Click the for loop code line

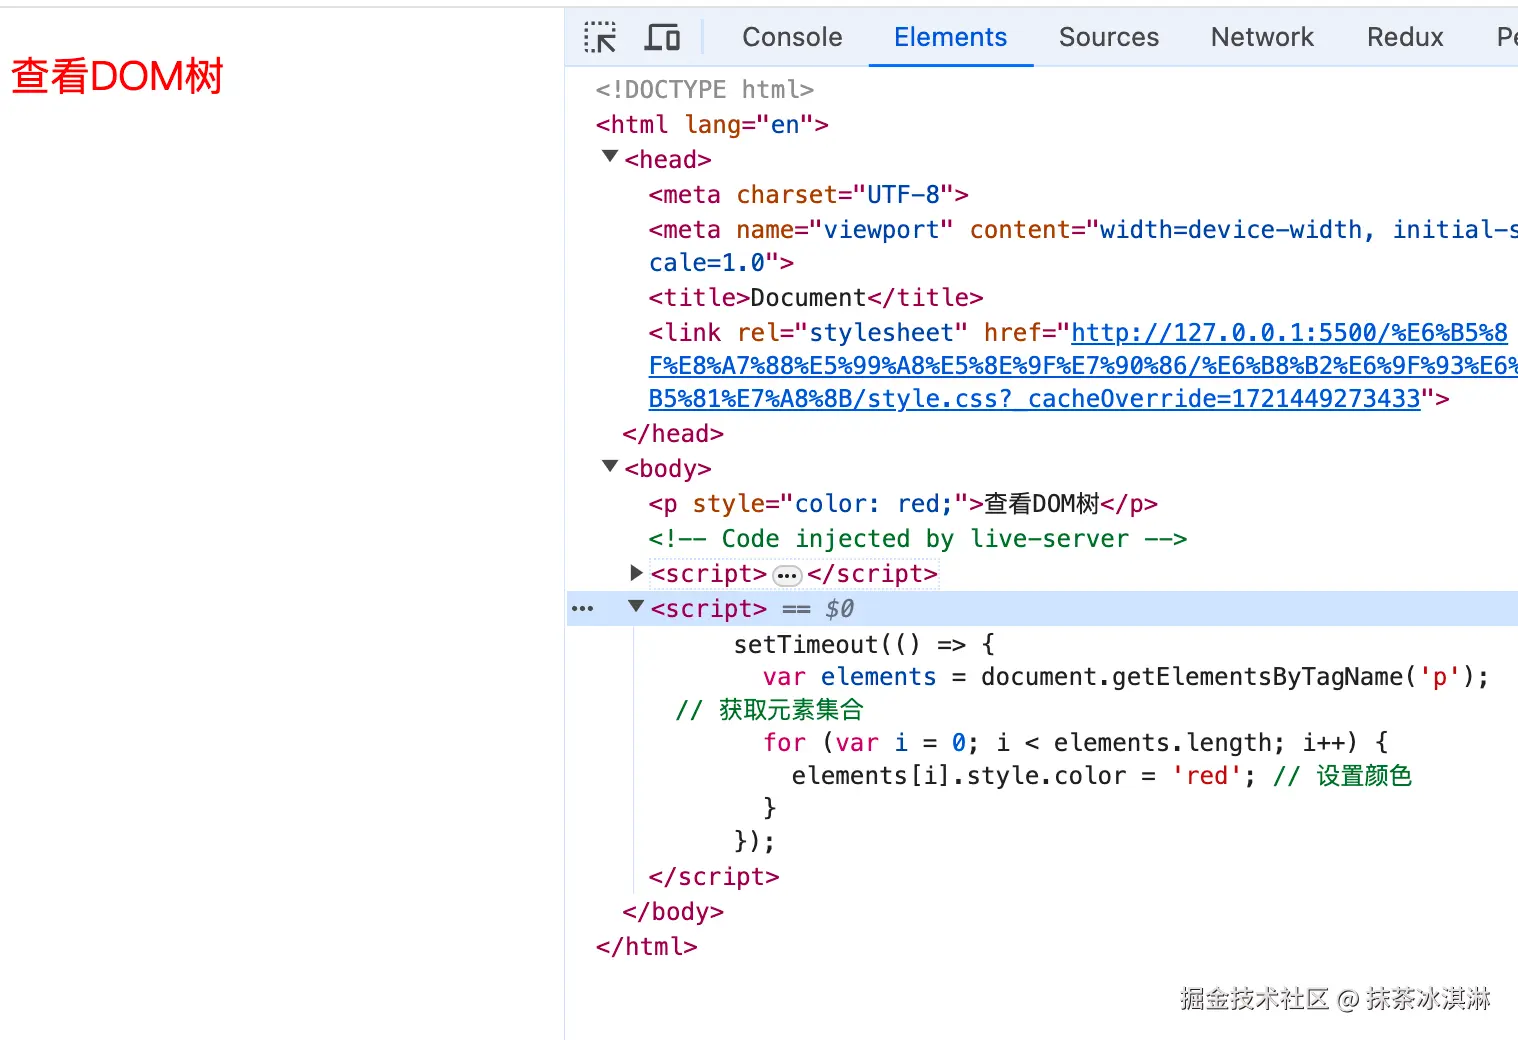pos(1075,743)
